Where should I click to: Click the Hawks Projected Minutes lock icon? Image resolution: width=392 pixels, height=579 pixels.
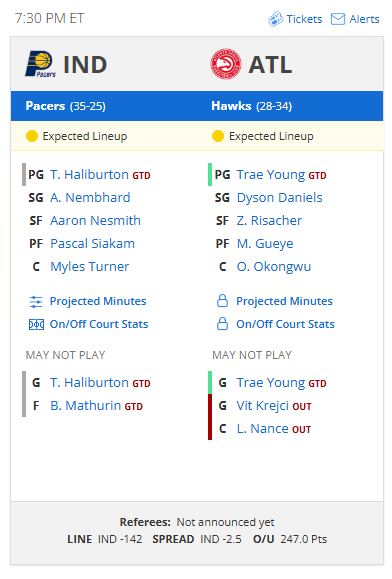[x=222, y=301]
